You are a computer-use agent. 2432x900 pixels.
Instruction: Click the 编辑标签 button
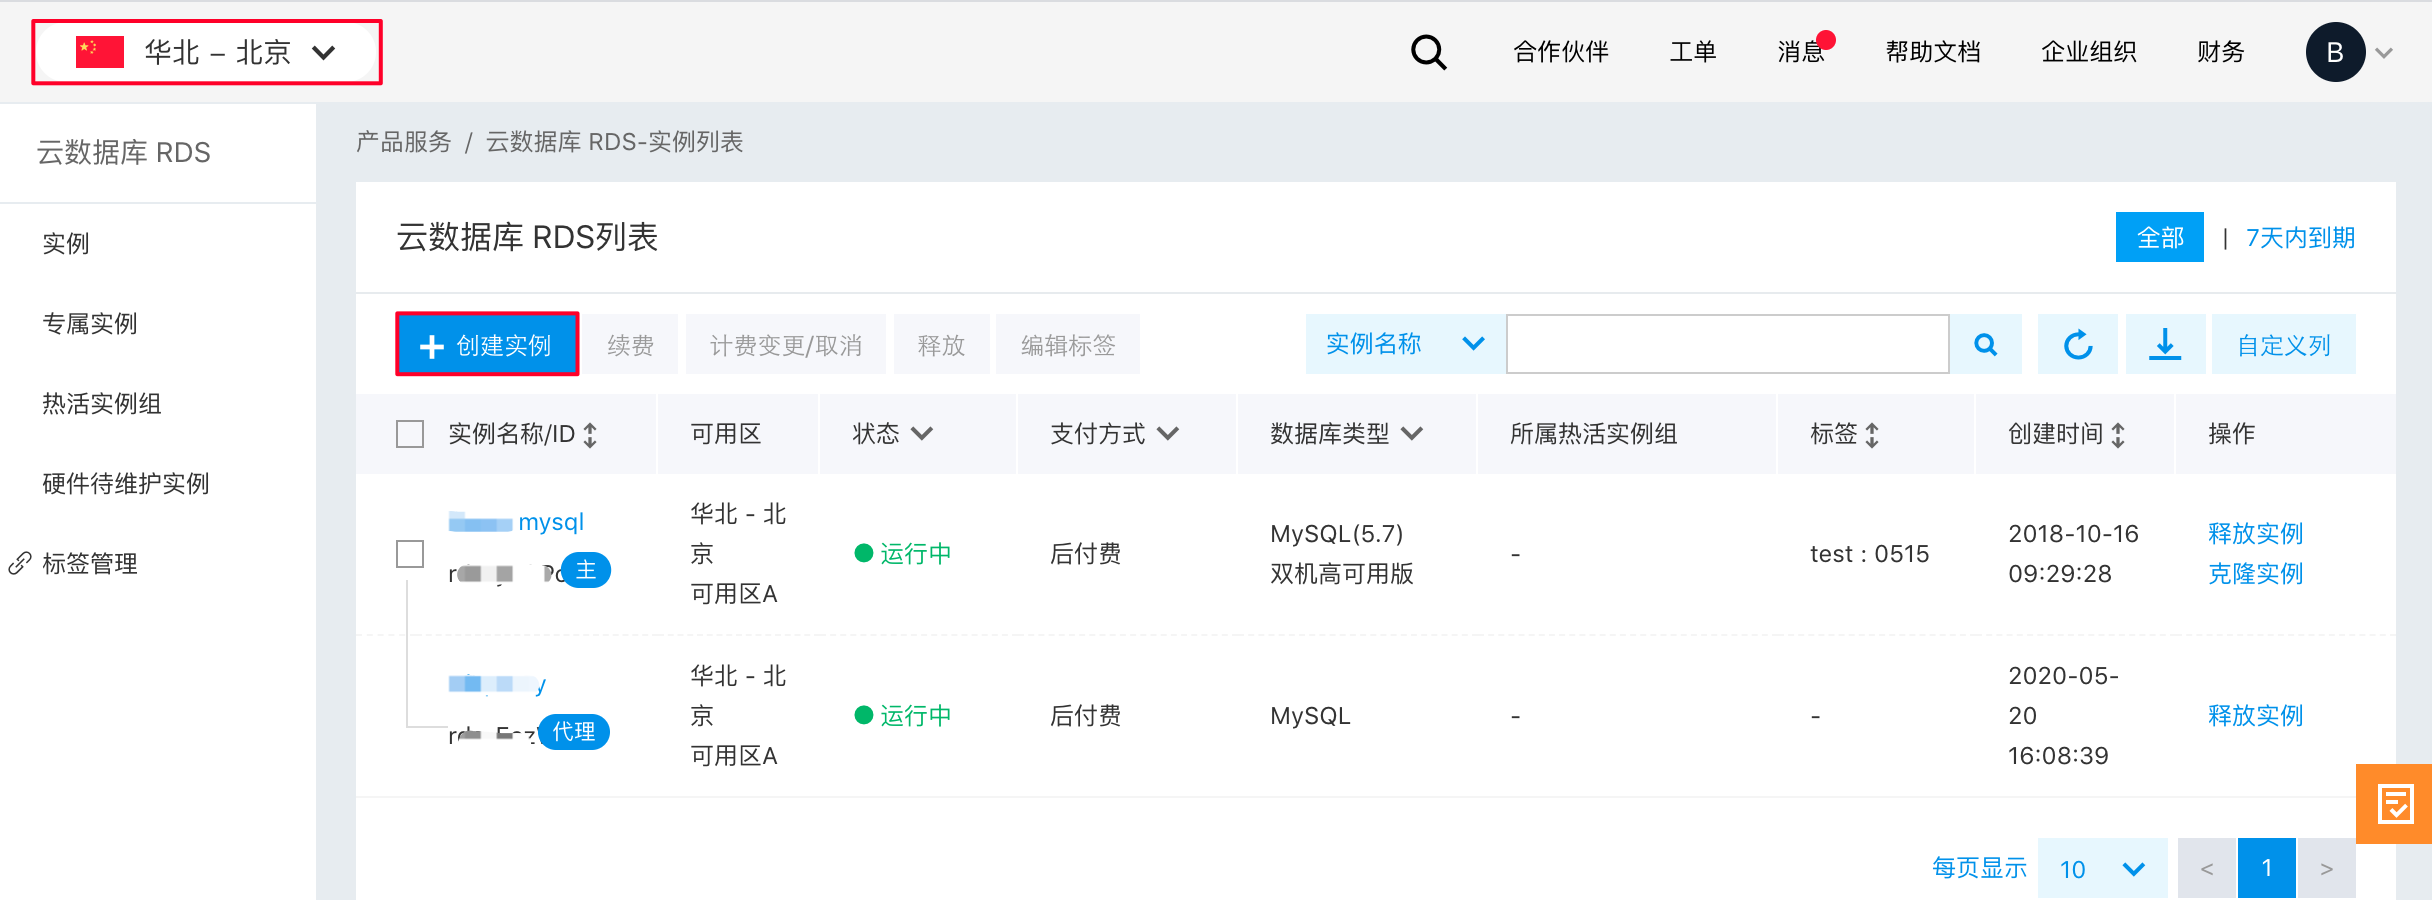1068,345
